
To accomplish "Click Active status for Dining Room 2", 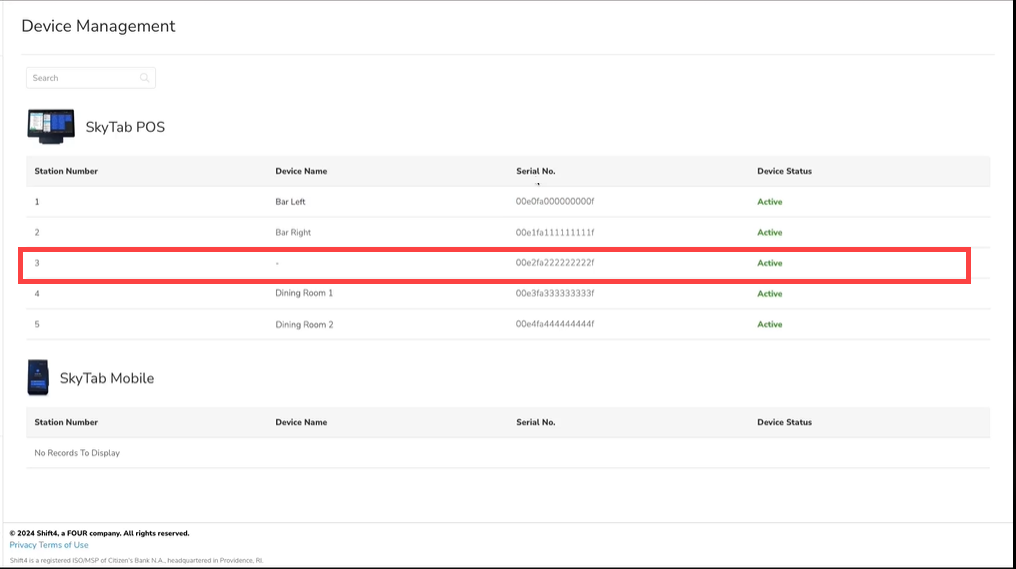I will [769, 324].
